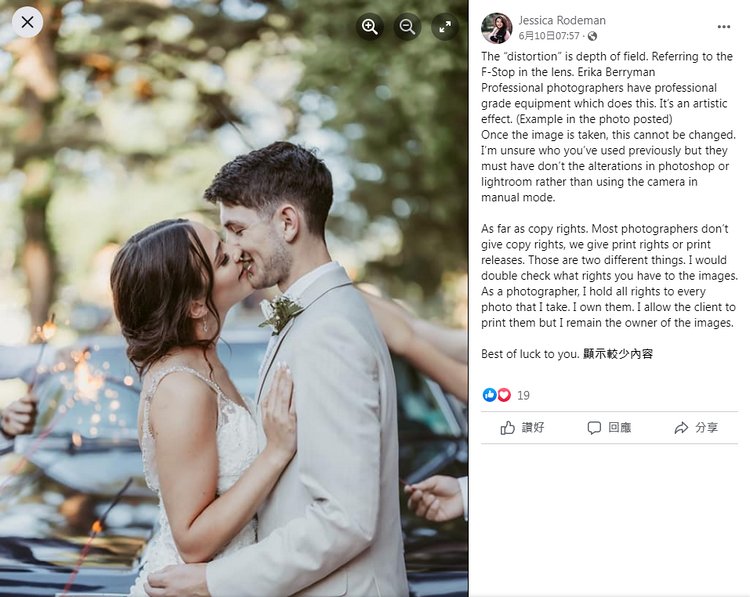The height and width of the screenshot is (597, 750).
Task: View the blue like reaction icon
Action: pyautogui.click(x=489, y=395)
